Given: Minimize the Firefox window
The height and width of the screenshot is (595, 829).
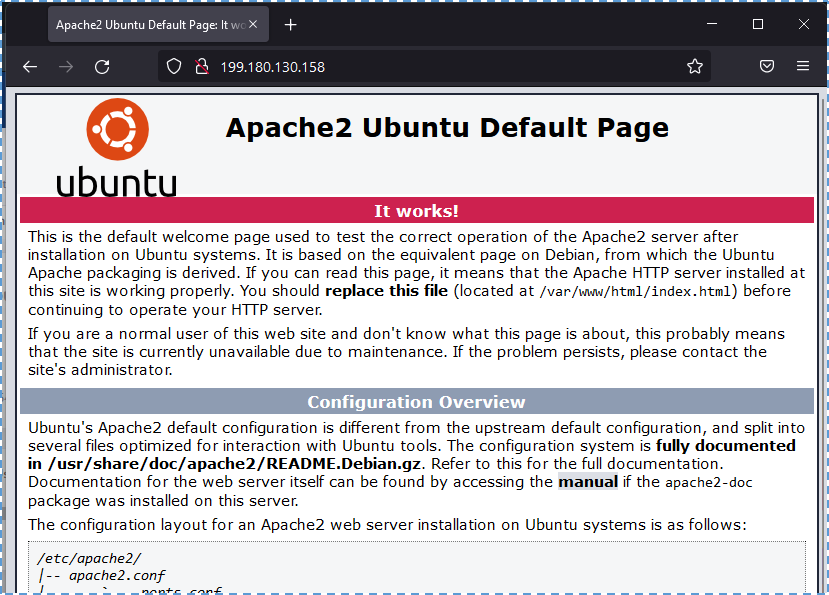Looking at the screenshot, I should (x=712, y=24).
